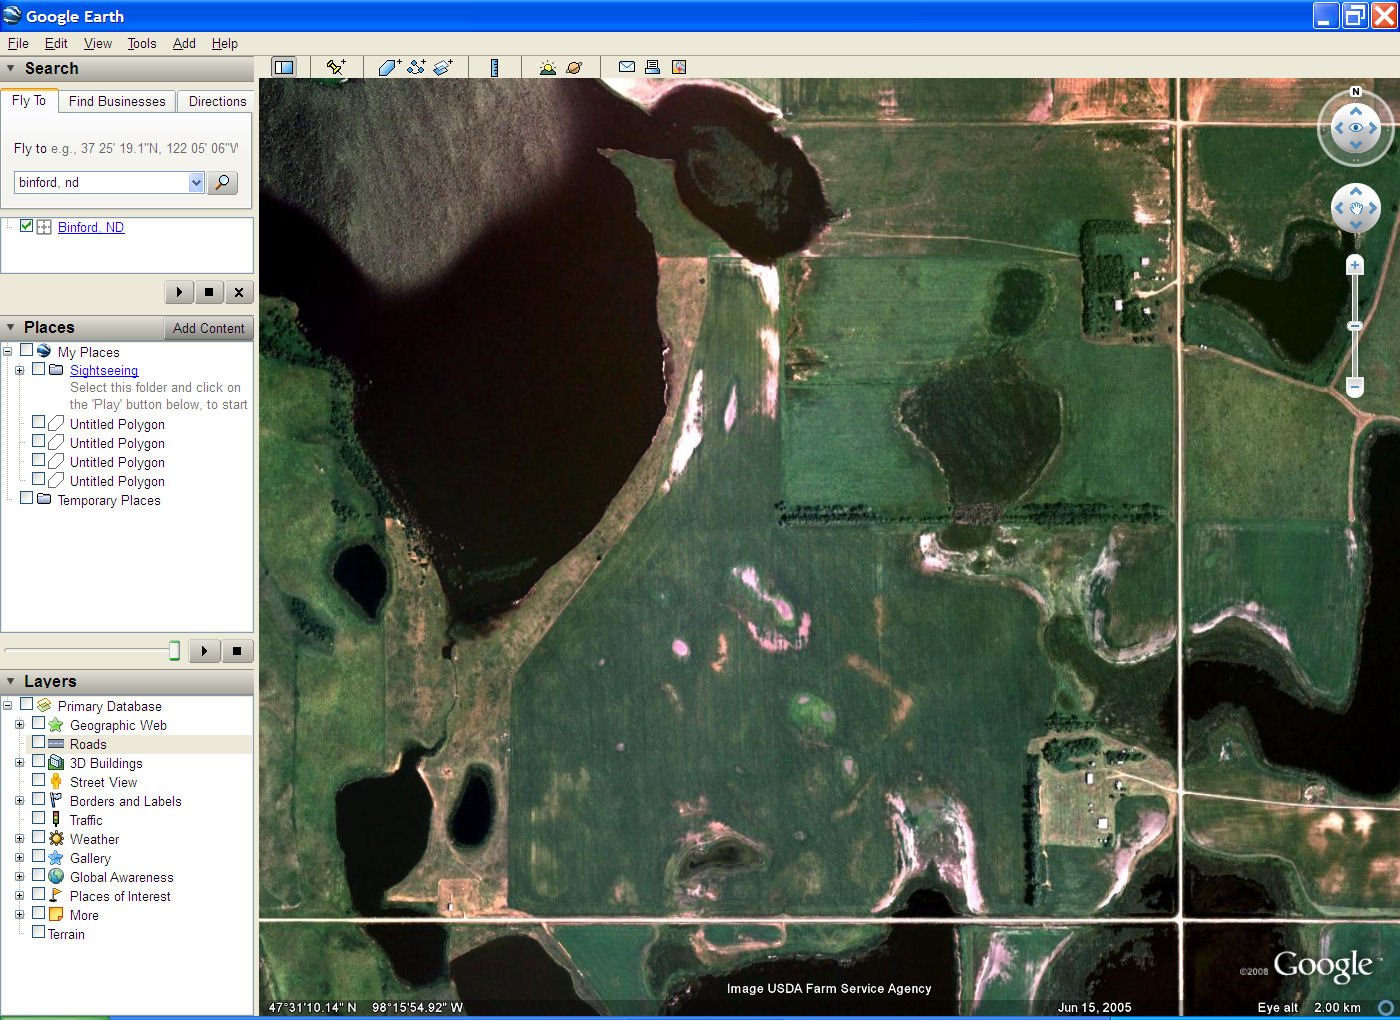Viewport: 1400px width, 1020px height.
Task: Stop the search results tour
Action: click(209, 292)
